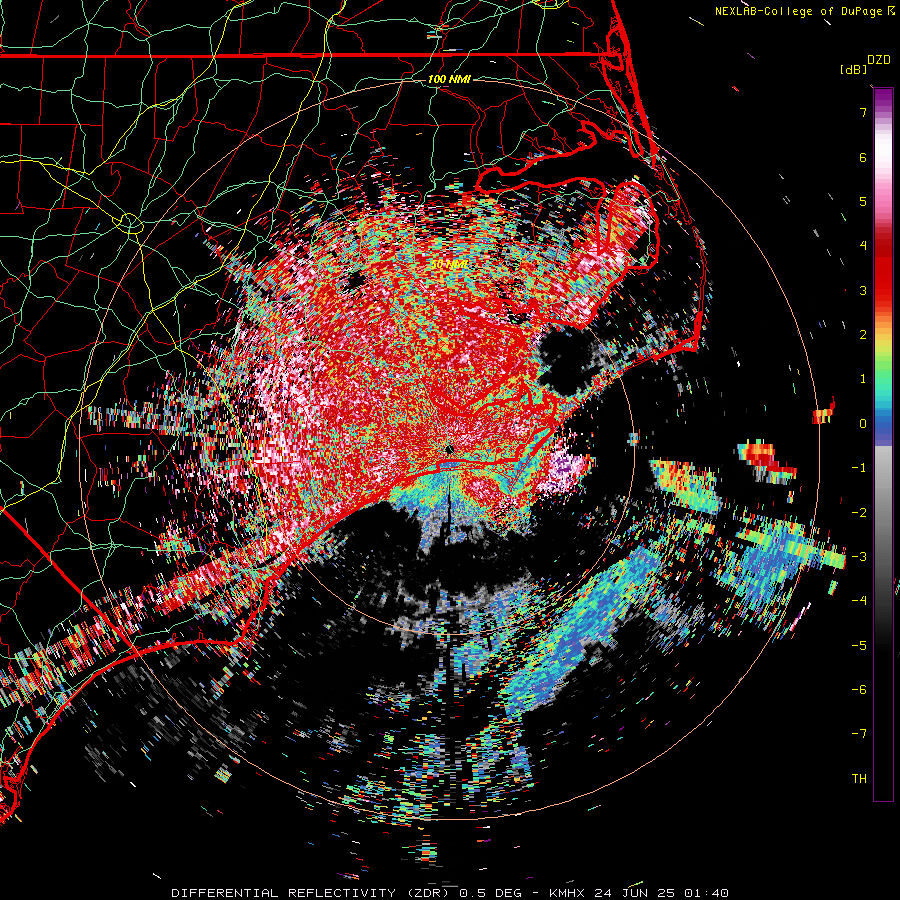
Task: Click the 24 JUN 25 date text
Action: tap(634, 893)
